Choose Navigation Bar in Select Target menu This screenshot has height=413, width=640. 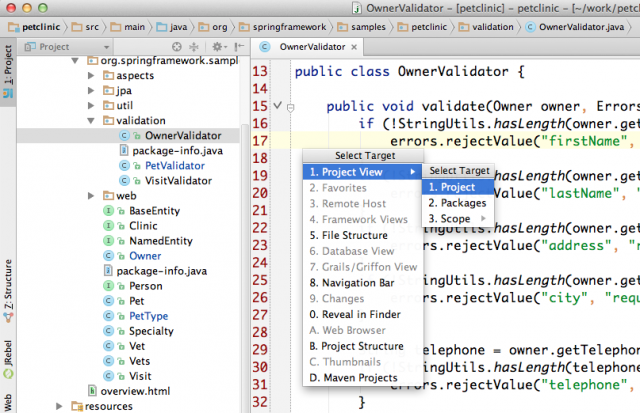[362, 283]
